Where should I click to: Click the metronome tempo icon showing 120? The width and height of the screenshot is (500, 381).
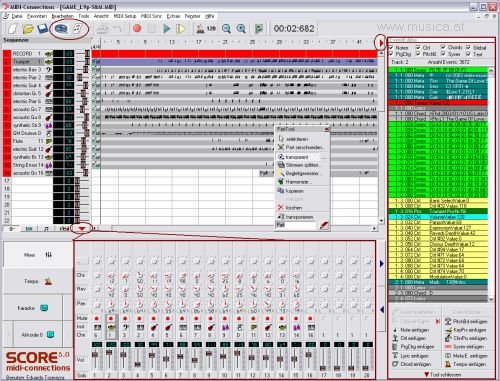(x=206, y=29)
